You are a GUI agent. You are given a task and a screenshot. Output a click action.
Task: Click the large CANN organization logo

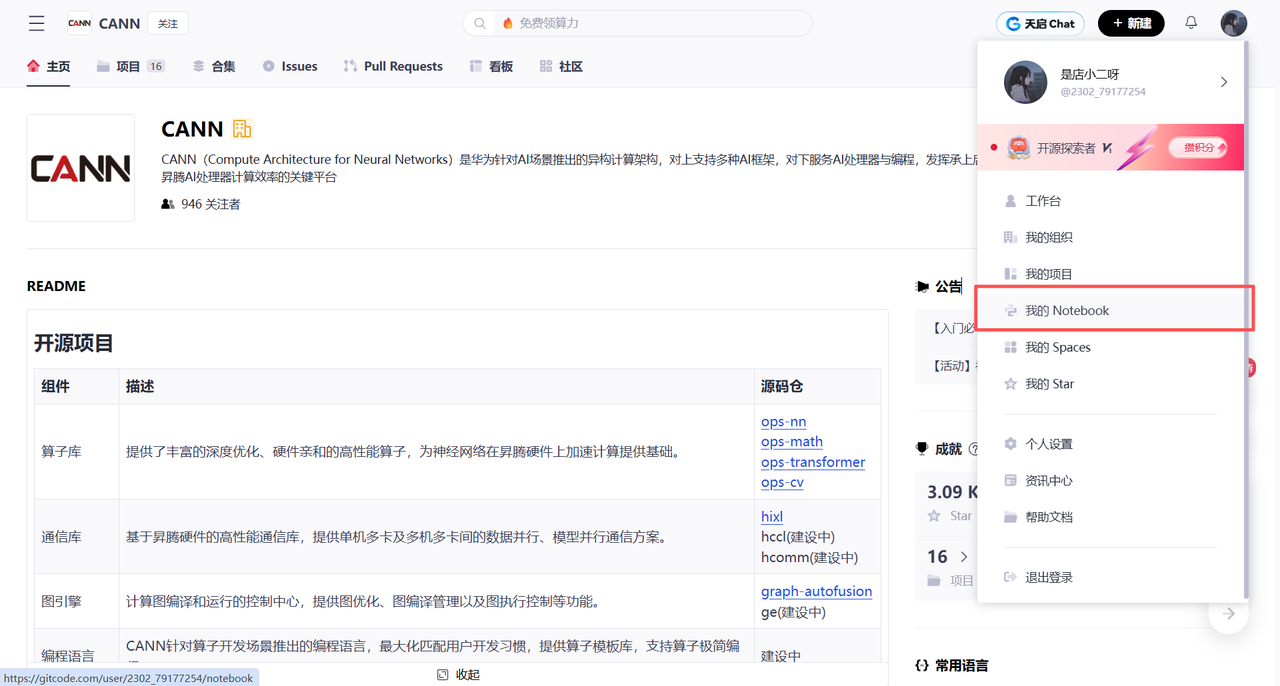click(81, 168)
